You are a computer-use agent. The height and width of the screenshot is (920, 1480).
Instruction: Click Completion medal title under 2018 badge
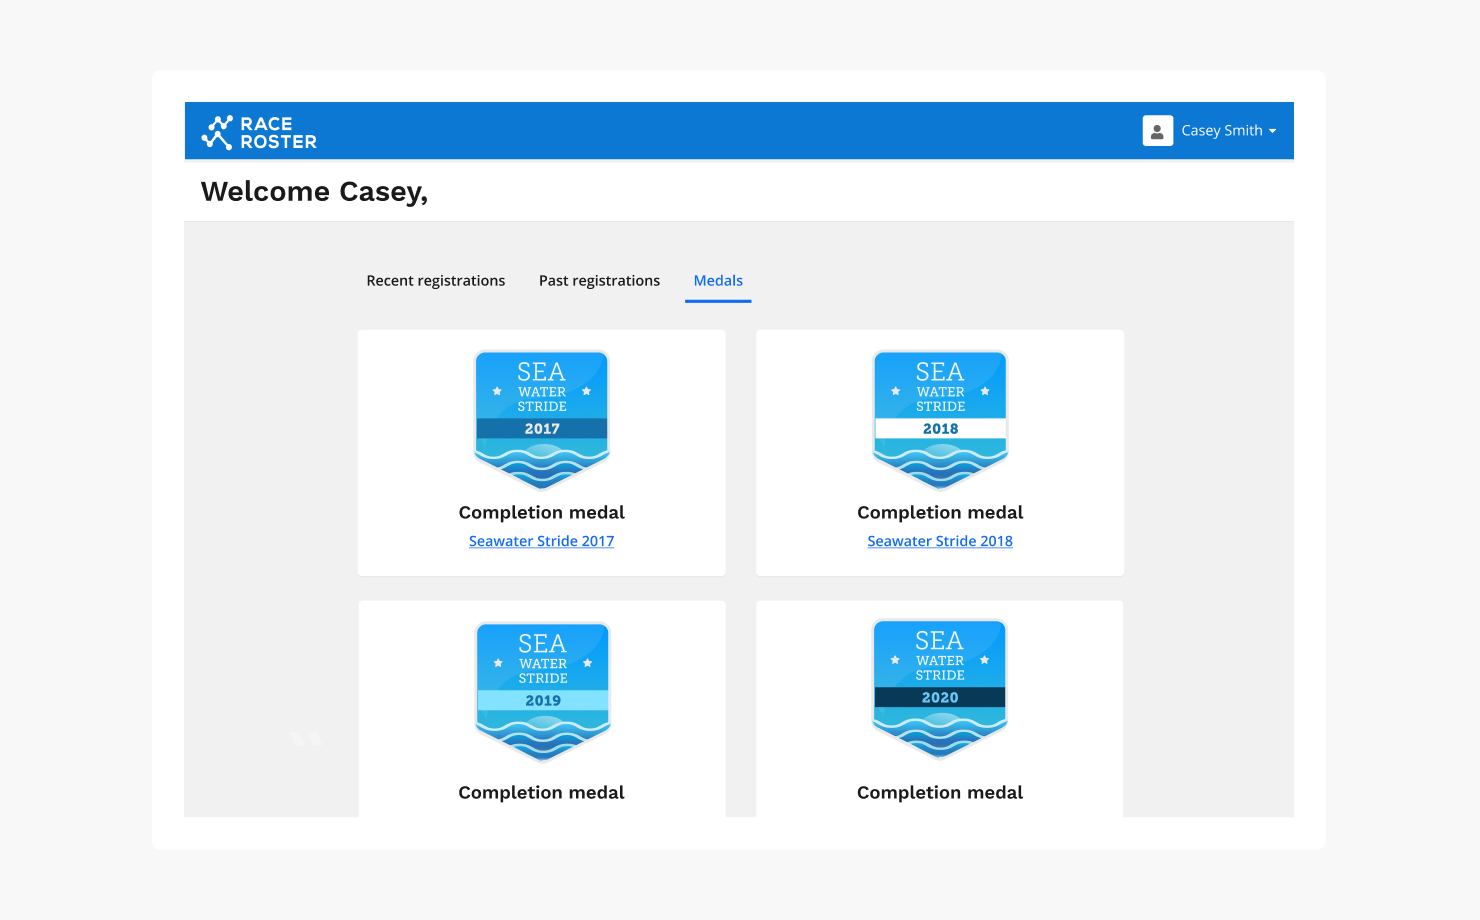[940, 512]
